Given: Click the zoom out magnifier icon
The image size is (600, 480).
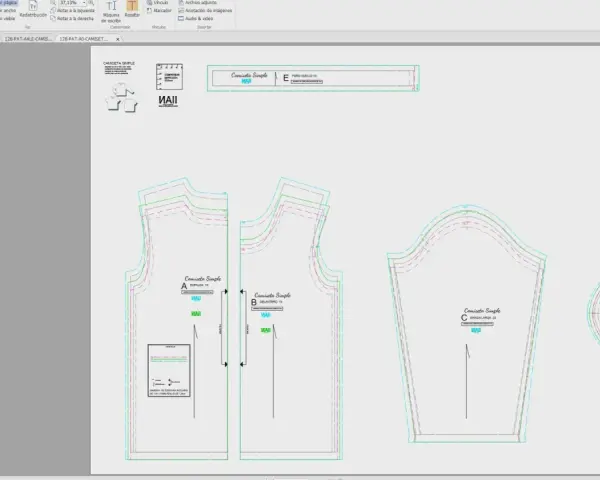Looking at the screenshot, I should 53,3.
